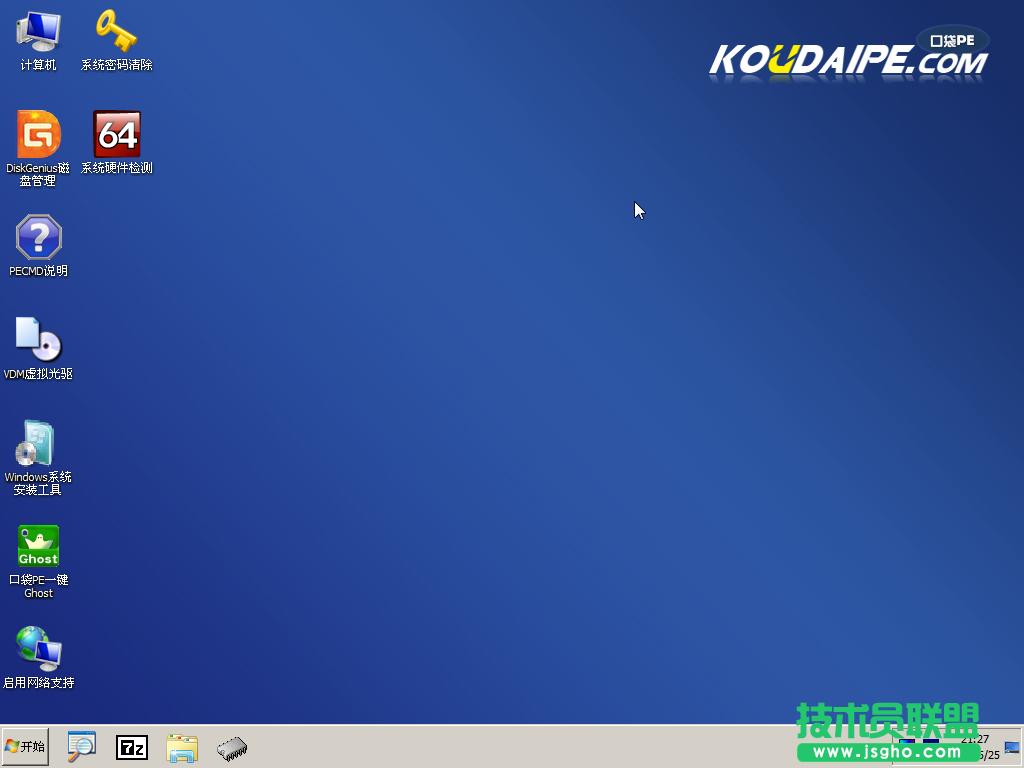
Task: Launch 7-Zip from the taskbar
Action: [x=131, y=747]
